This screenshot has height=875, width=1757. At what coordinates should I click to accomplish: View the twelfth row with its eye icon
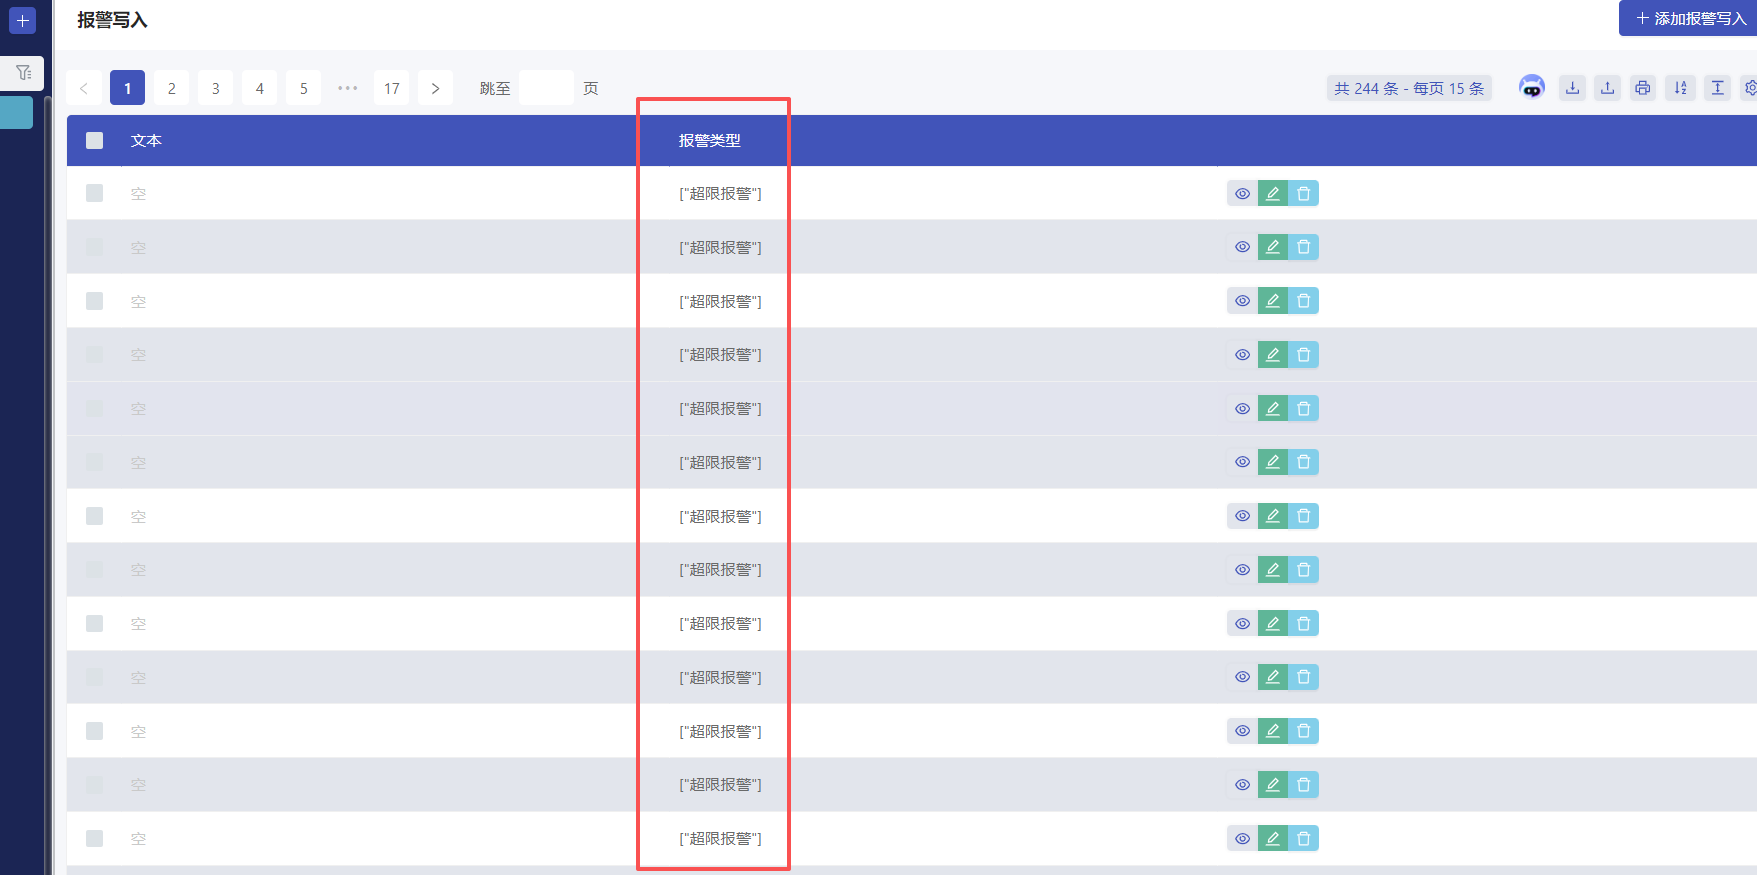(1242, 785)
